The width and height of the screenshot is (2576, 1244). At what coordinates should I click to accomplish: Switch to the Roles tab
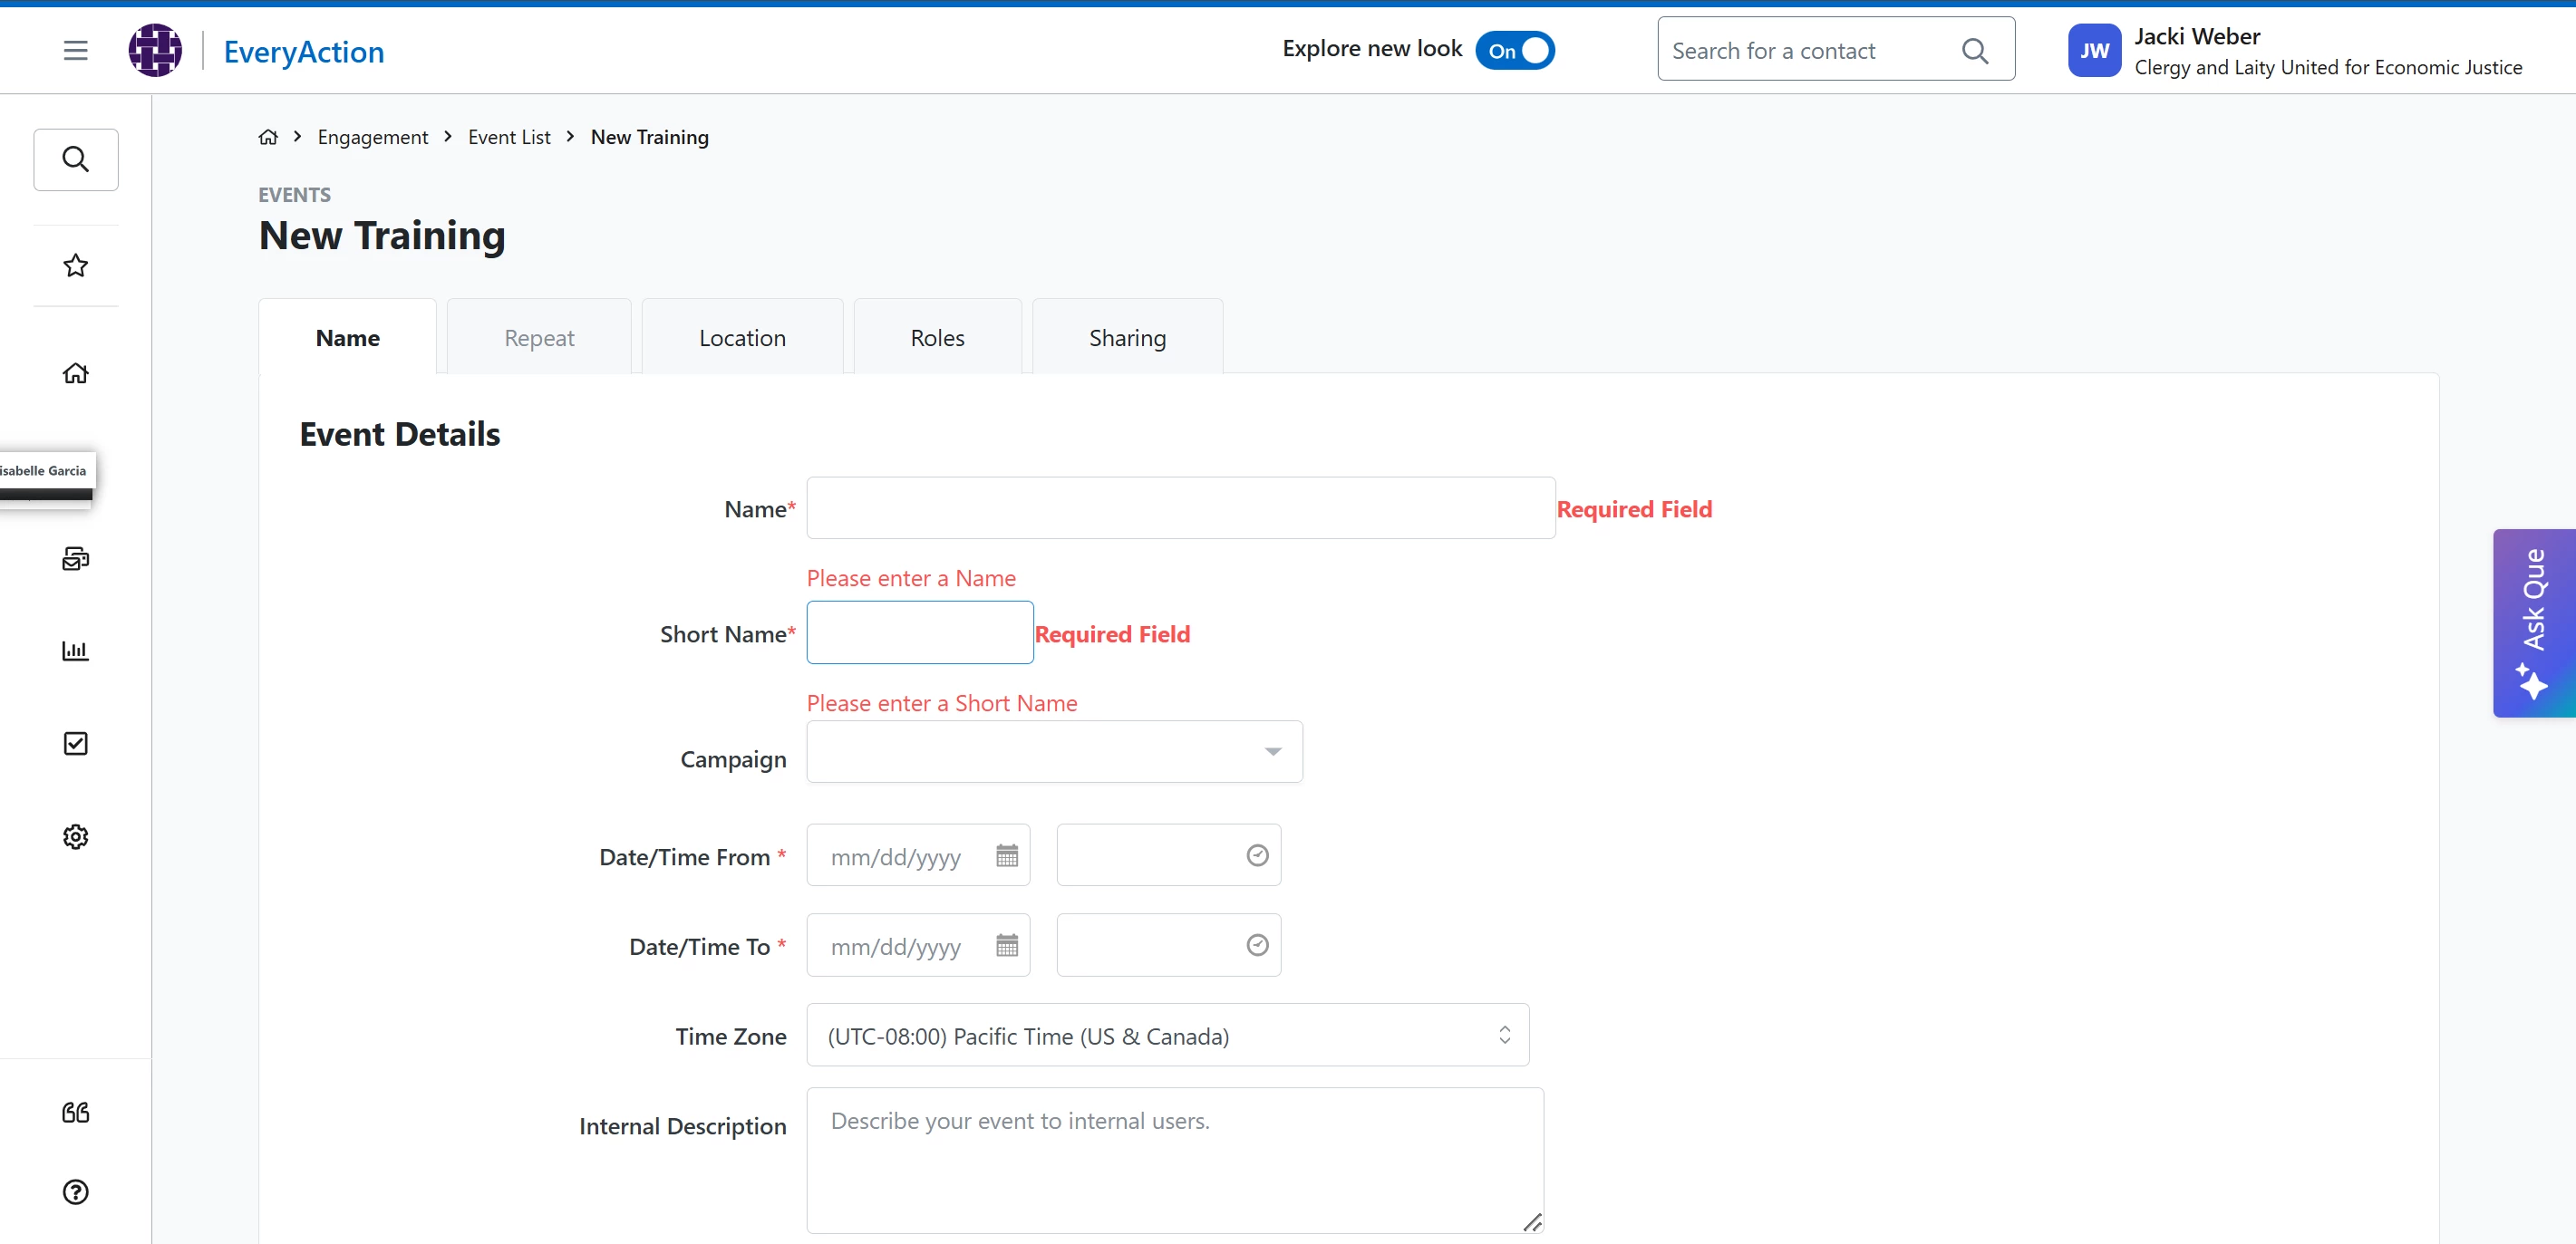(937, 338)
